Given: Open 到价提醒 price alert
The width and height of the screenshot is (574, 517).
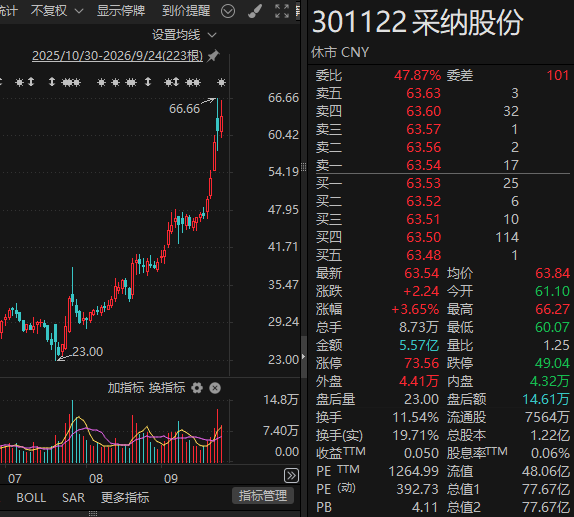Looking at the screenshot, I should tap(186, 11).
